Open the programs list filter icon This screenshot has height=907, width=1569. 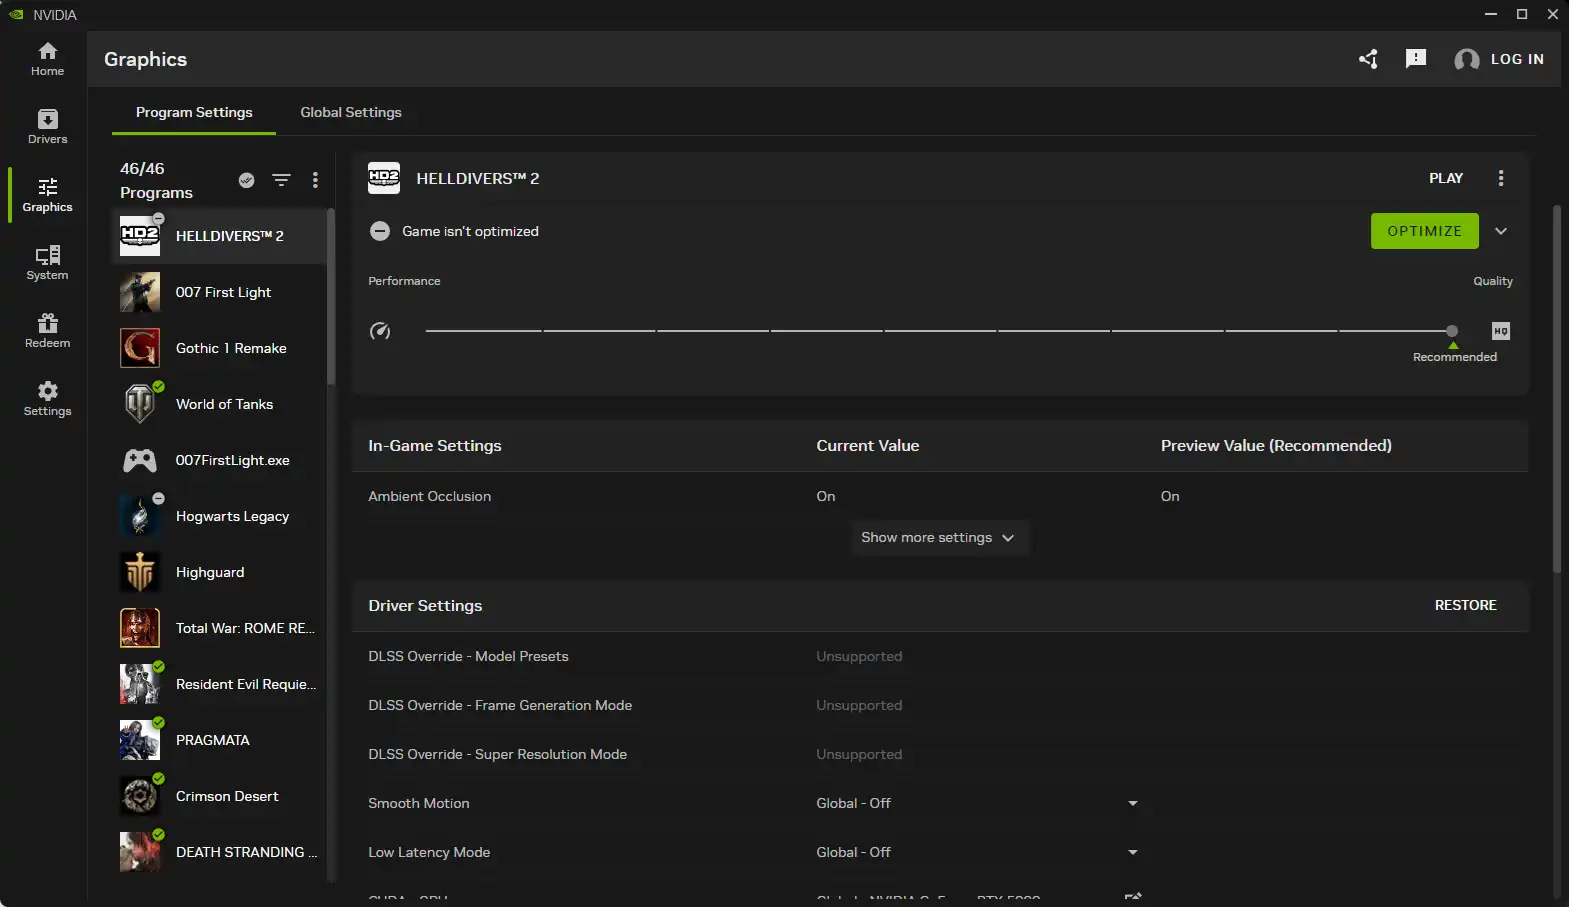click(281, 180)
